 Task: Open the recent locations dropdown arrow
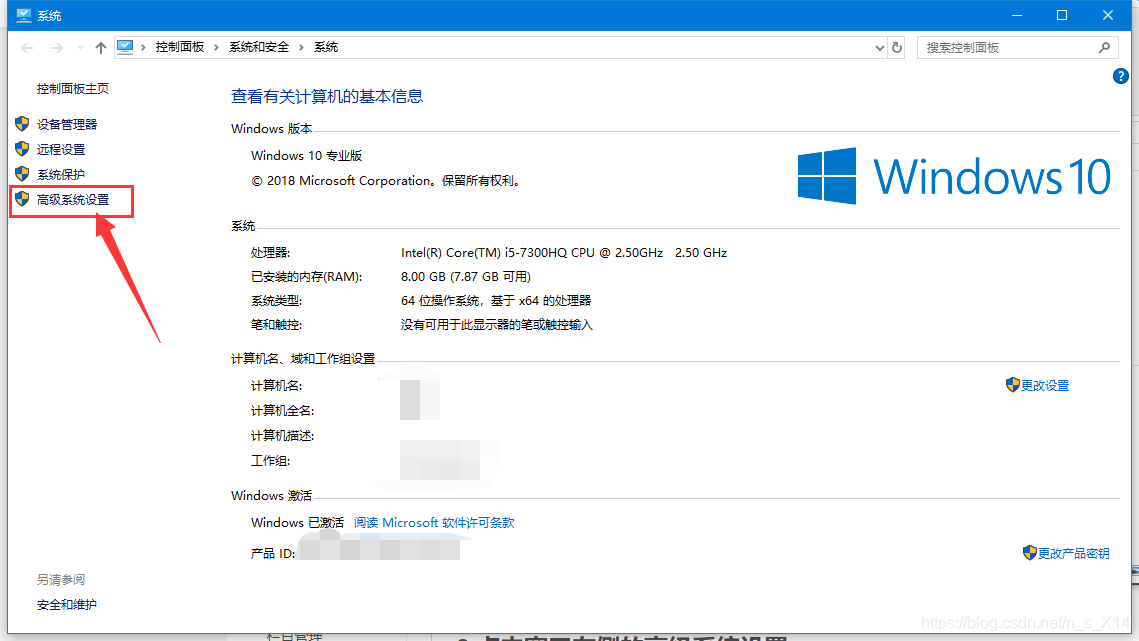tap(80, 48)
